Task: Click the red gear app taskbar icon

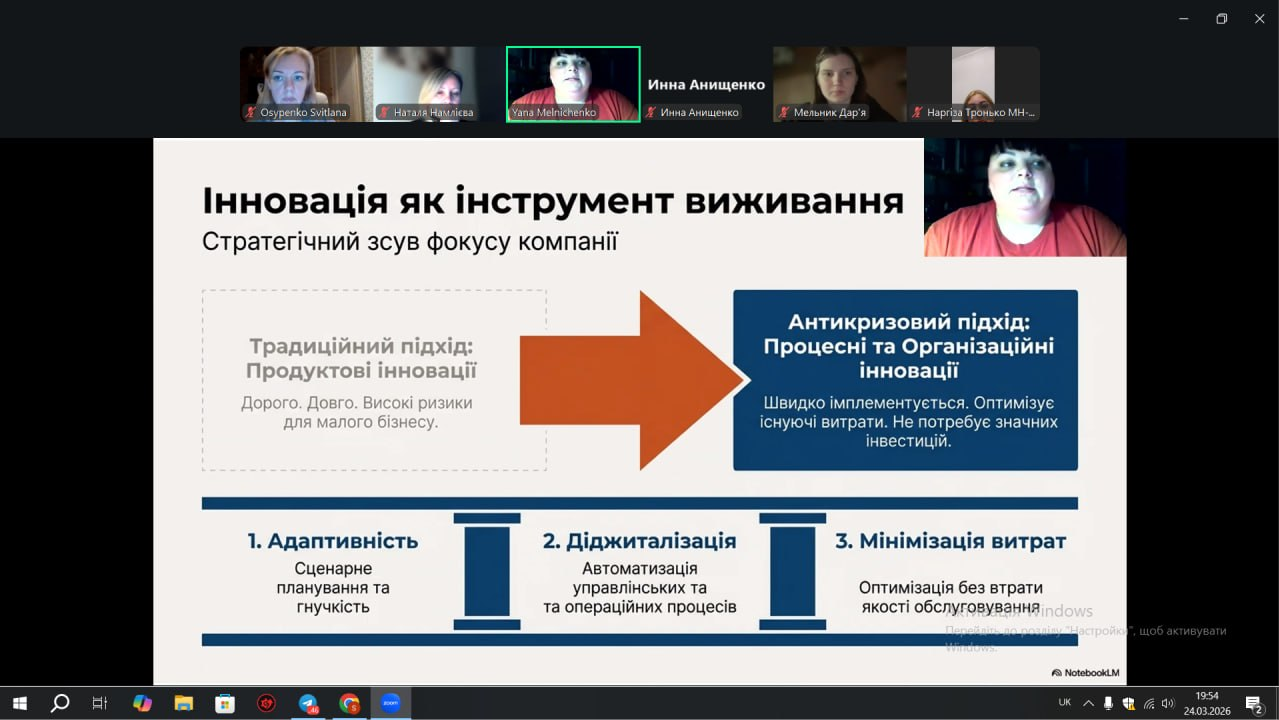Action: click(266, 703)
